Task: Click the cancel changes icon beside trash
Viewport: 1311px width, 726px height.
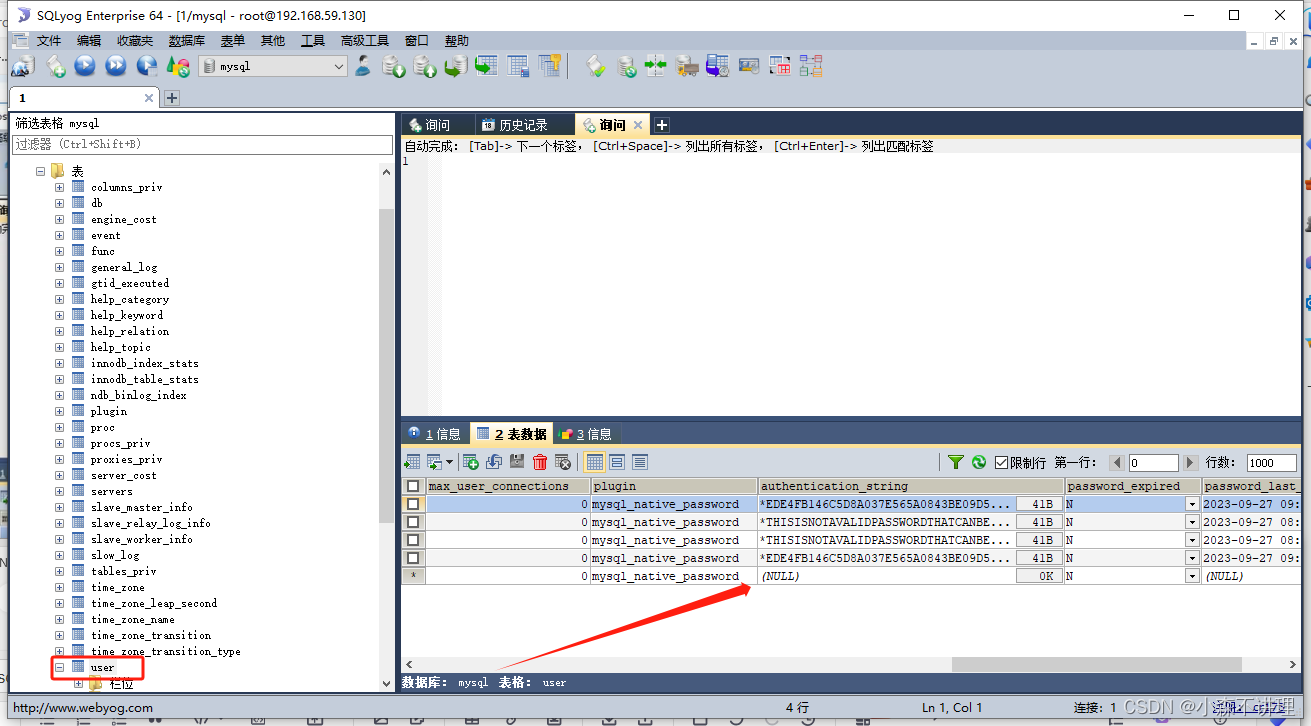Action: coord(563,462)
